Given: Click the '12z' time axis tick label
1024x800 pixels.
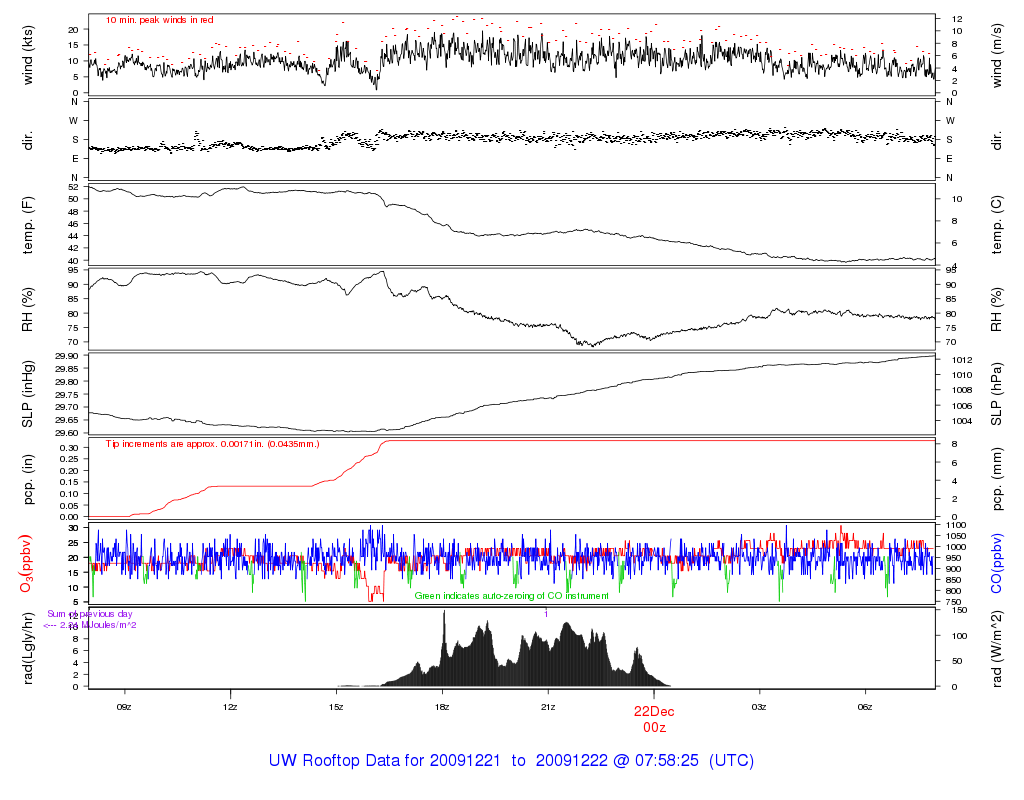Looking at the screenshot, I should pos(230,707).
